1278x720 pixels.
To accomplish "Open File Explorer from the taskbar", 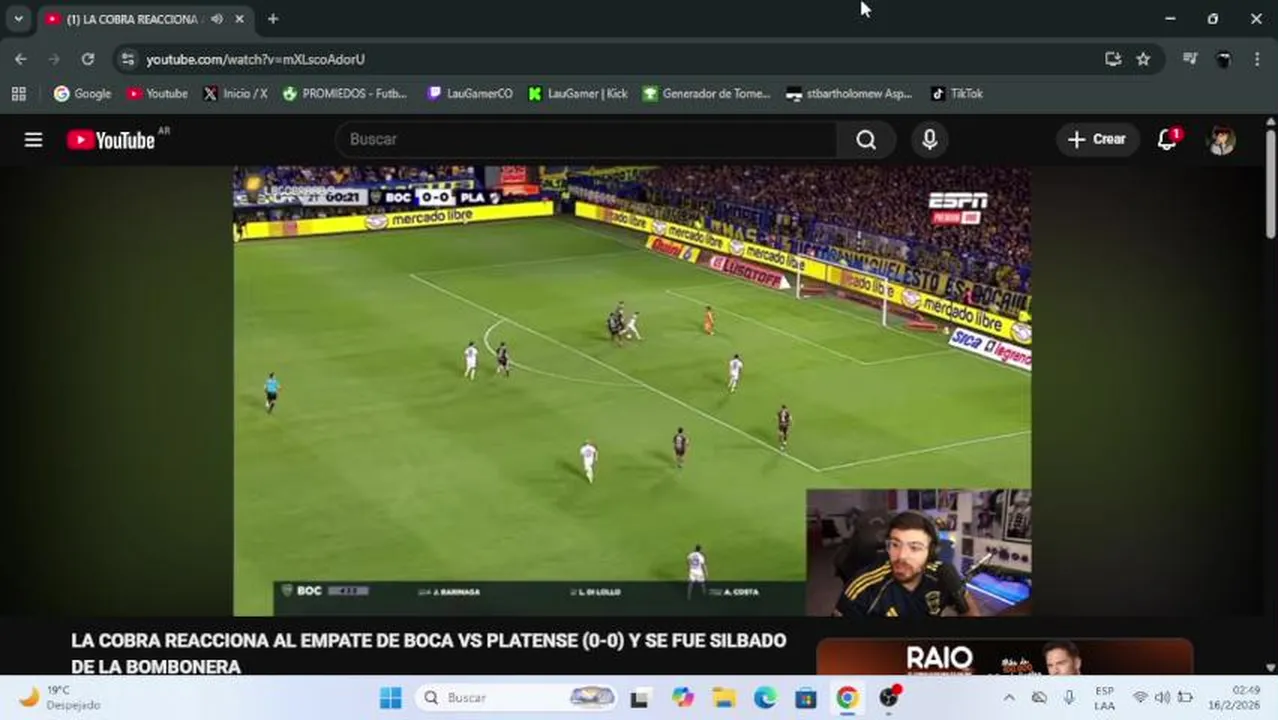I will (x=724, y=698).
